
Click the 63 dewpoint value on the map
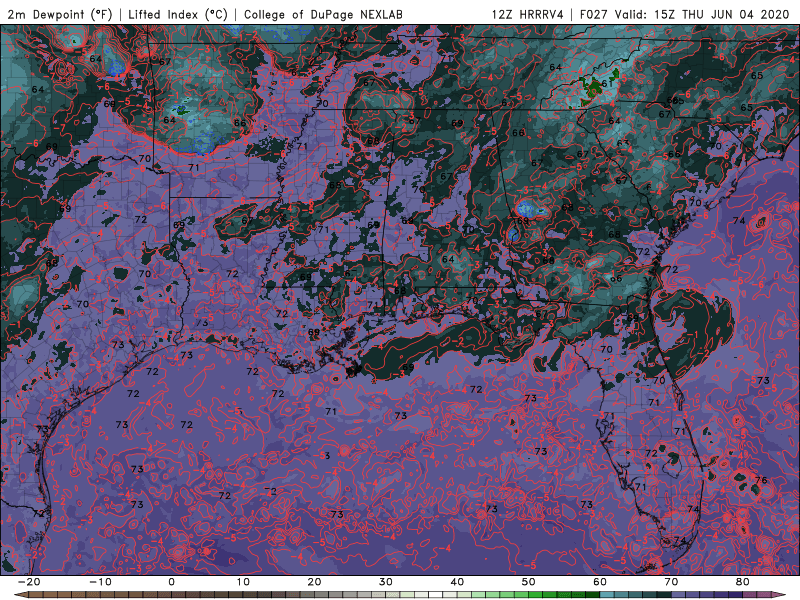[x=622, y=143]
